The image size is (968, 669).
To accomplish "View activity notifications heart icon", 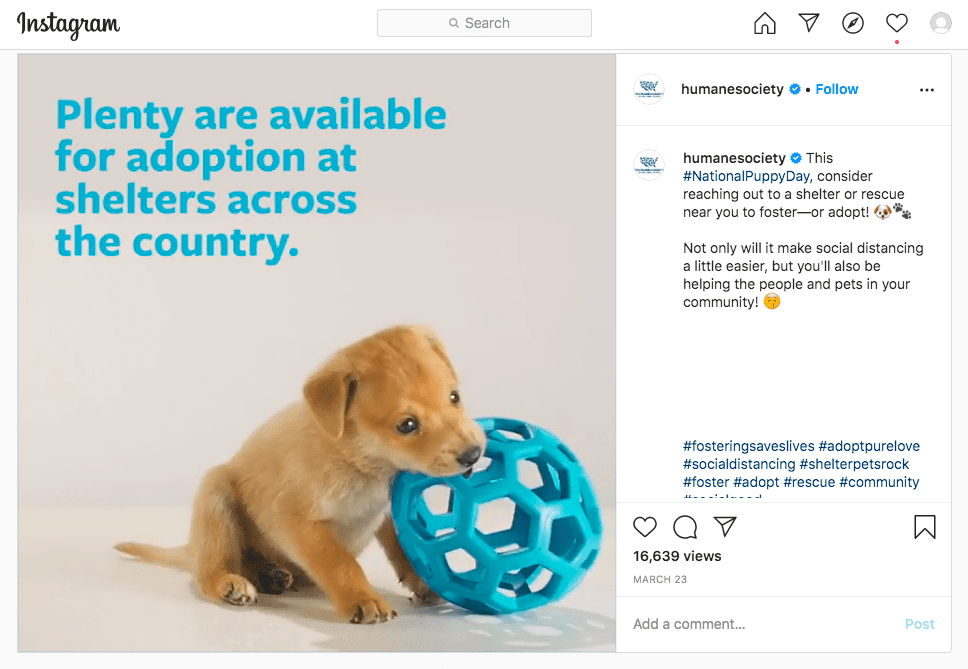I will pos(896,23).
